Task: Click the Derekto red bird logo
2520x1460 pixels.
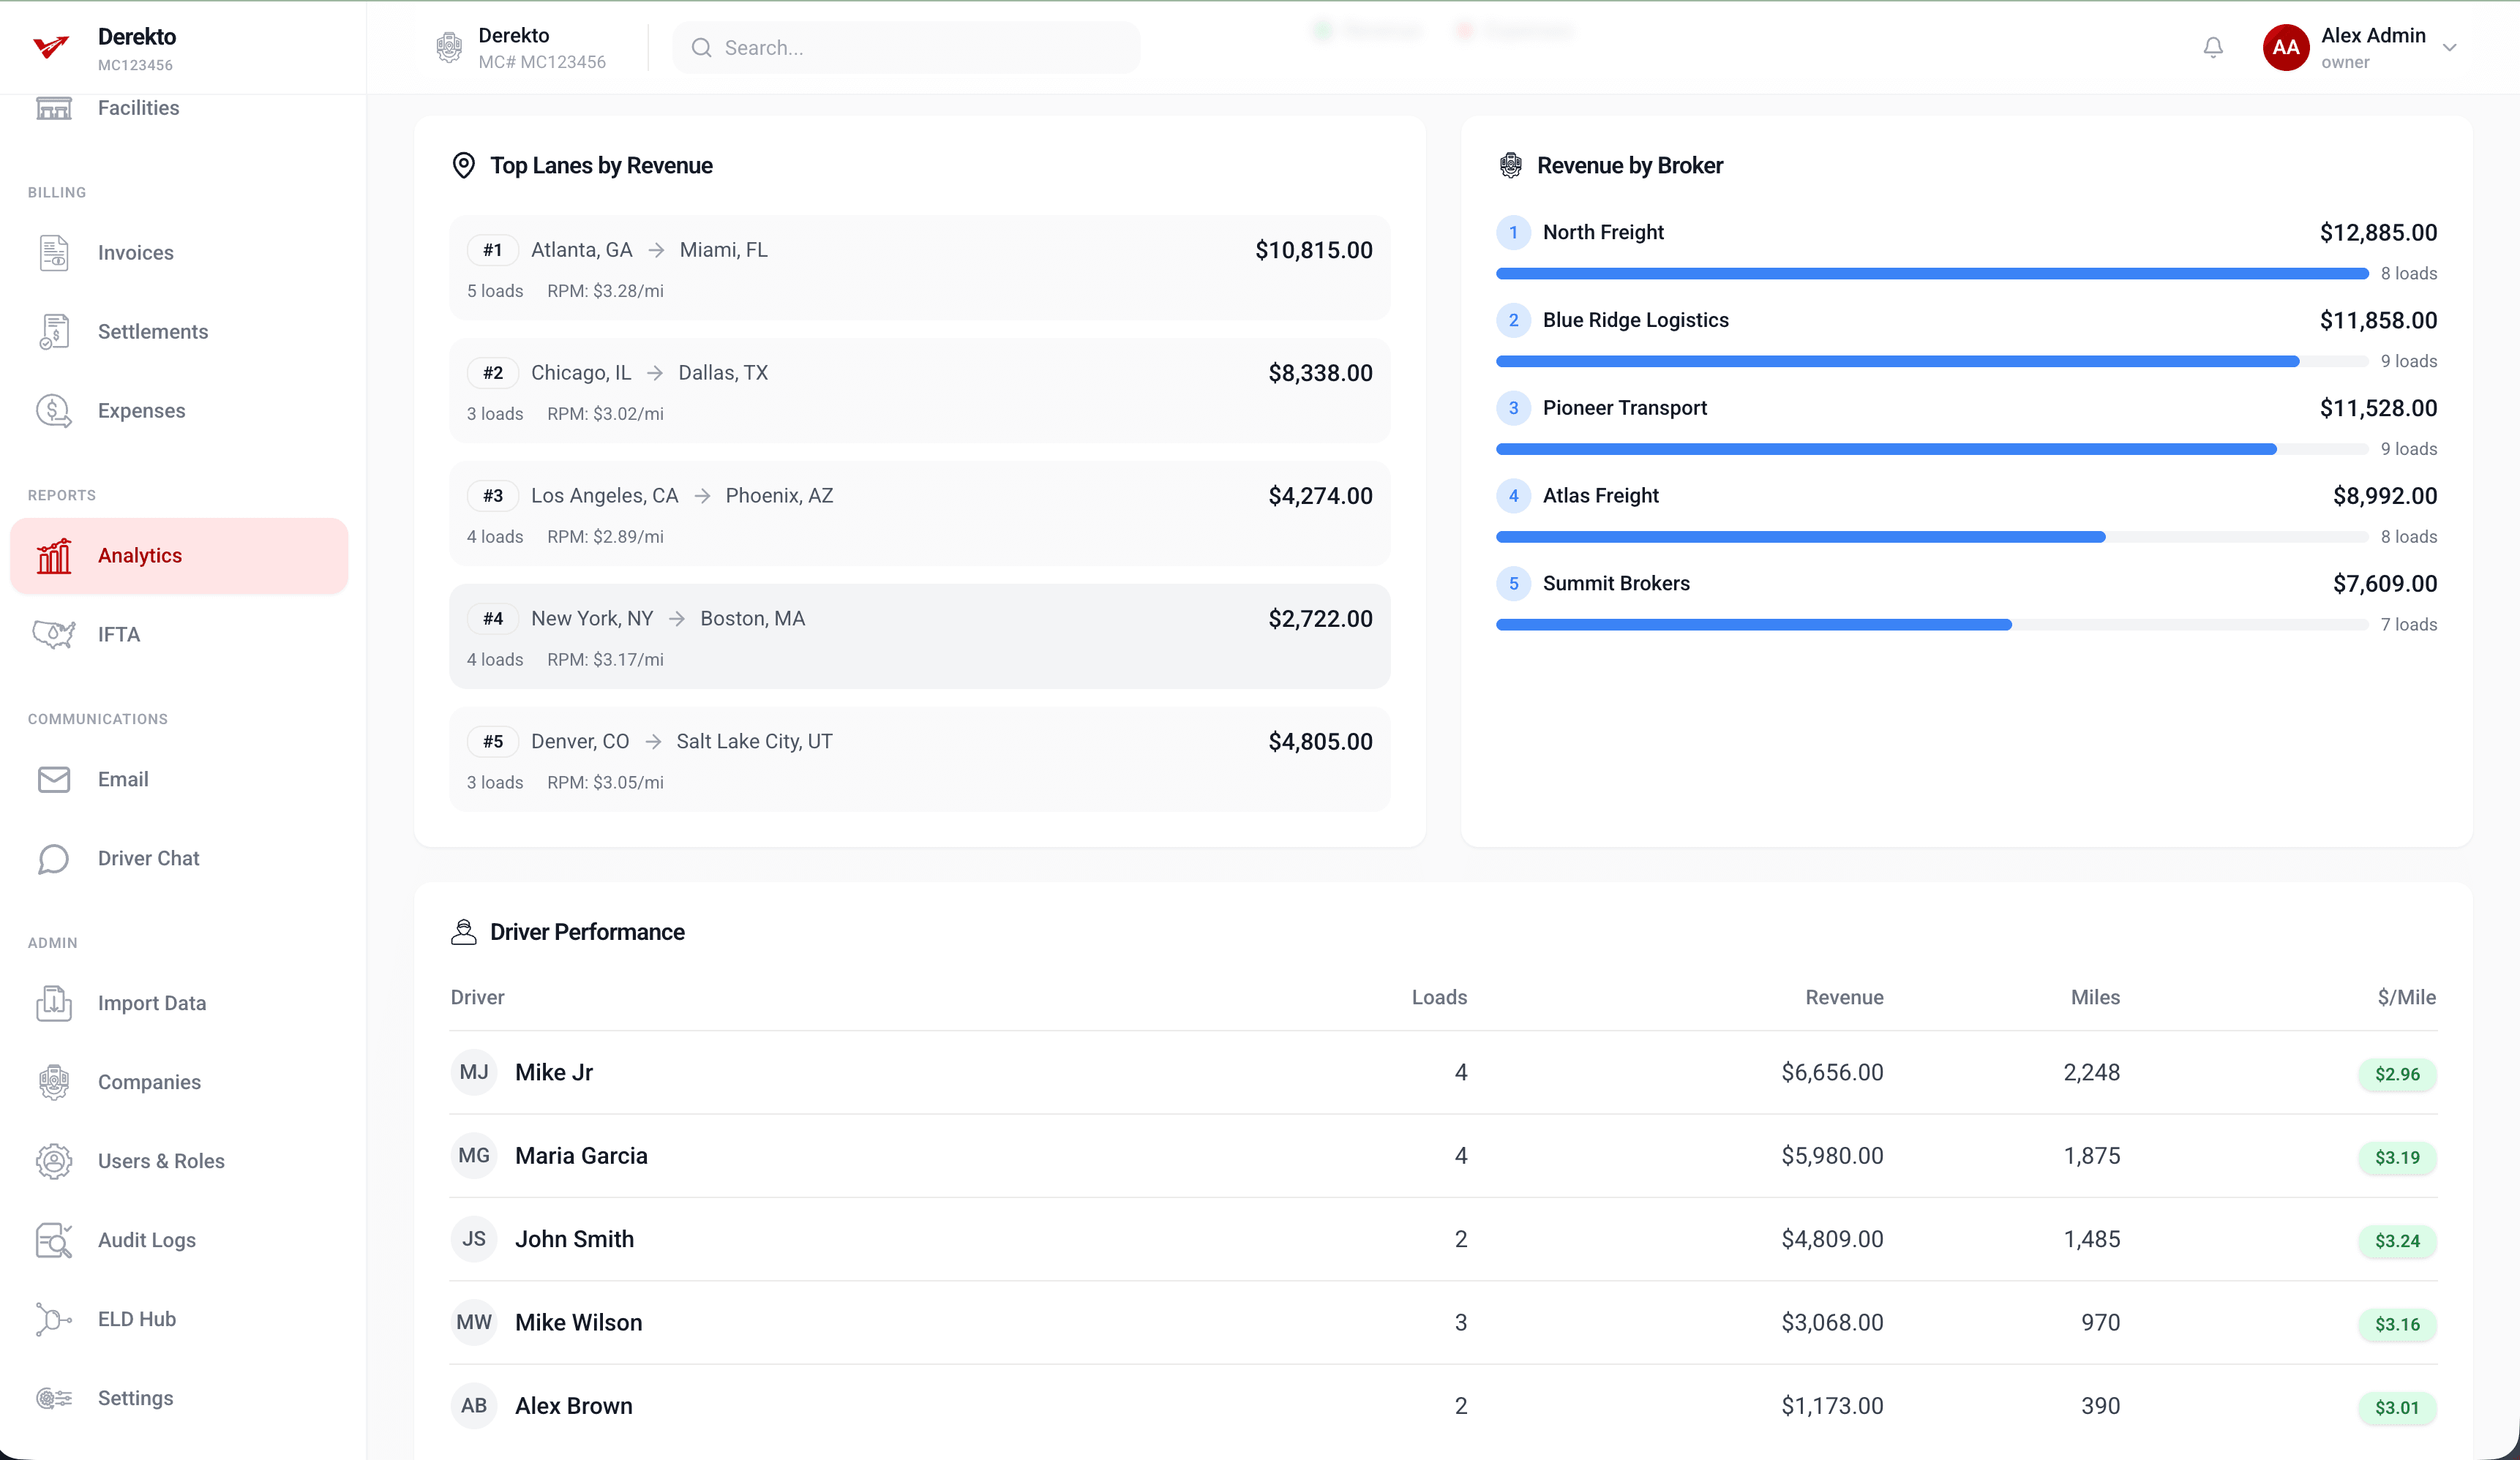Action: point(50,47)
